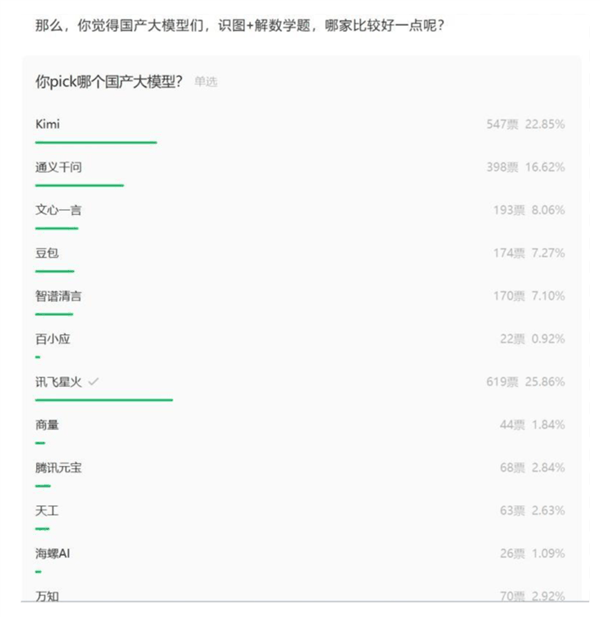Click the green result bar under 讯飞星火
Image resolution: width=600 pixels, height=617 pixels.
point(104,399)
